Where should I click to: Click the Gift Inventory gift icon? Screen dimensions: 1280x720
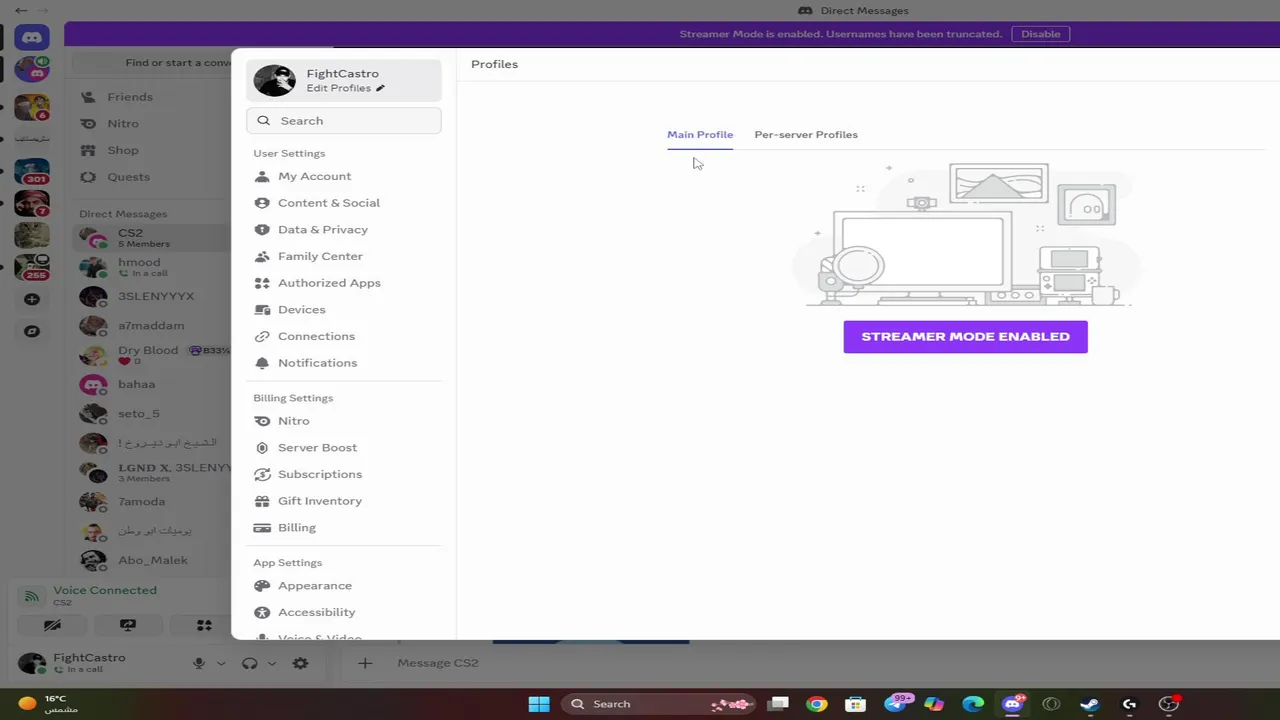point(262,501)
